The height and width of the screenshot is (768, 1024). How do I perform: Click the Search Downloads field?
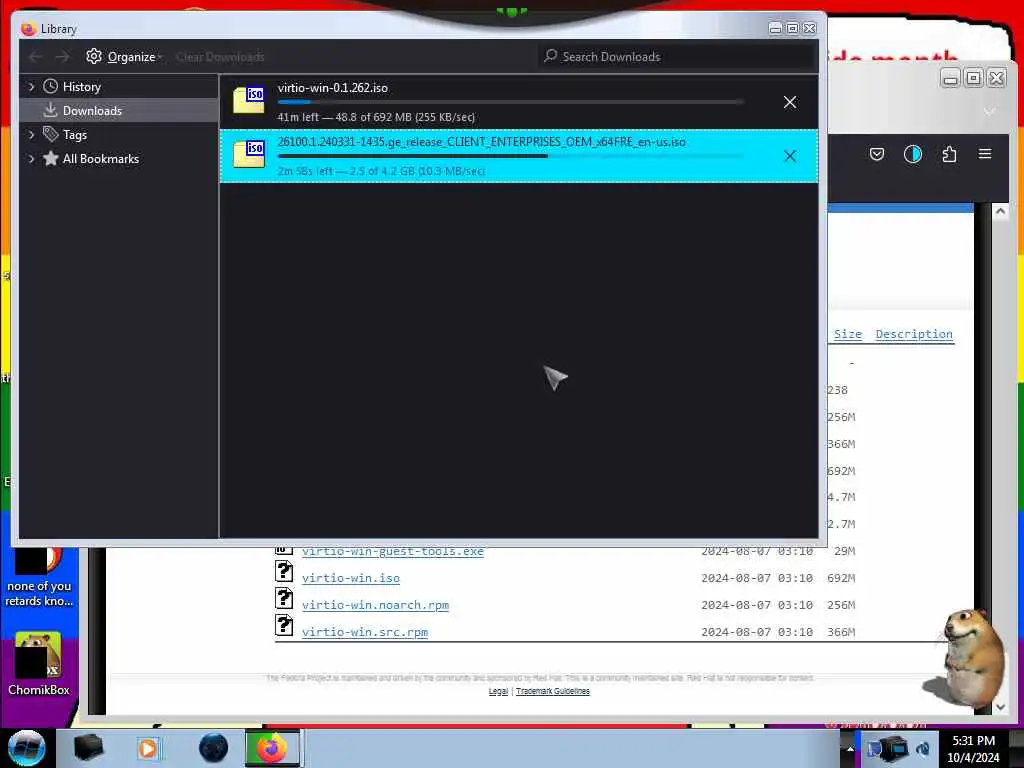pos(677,57)
